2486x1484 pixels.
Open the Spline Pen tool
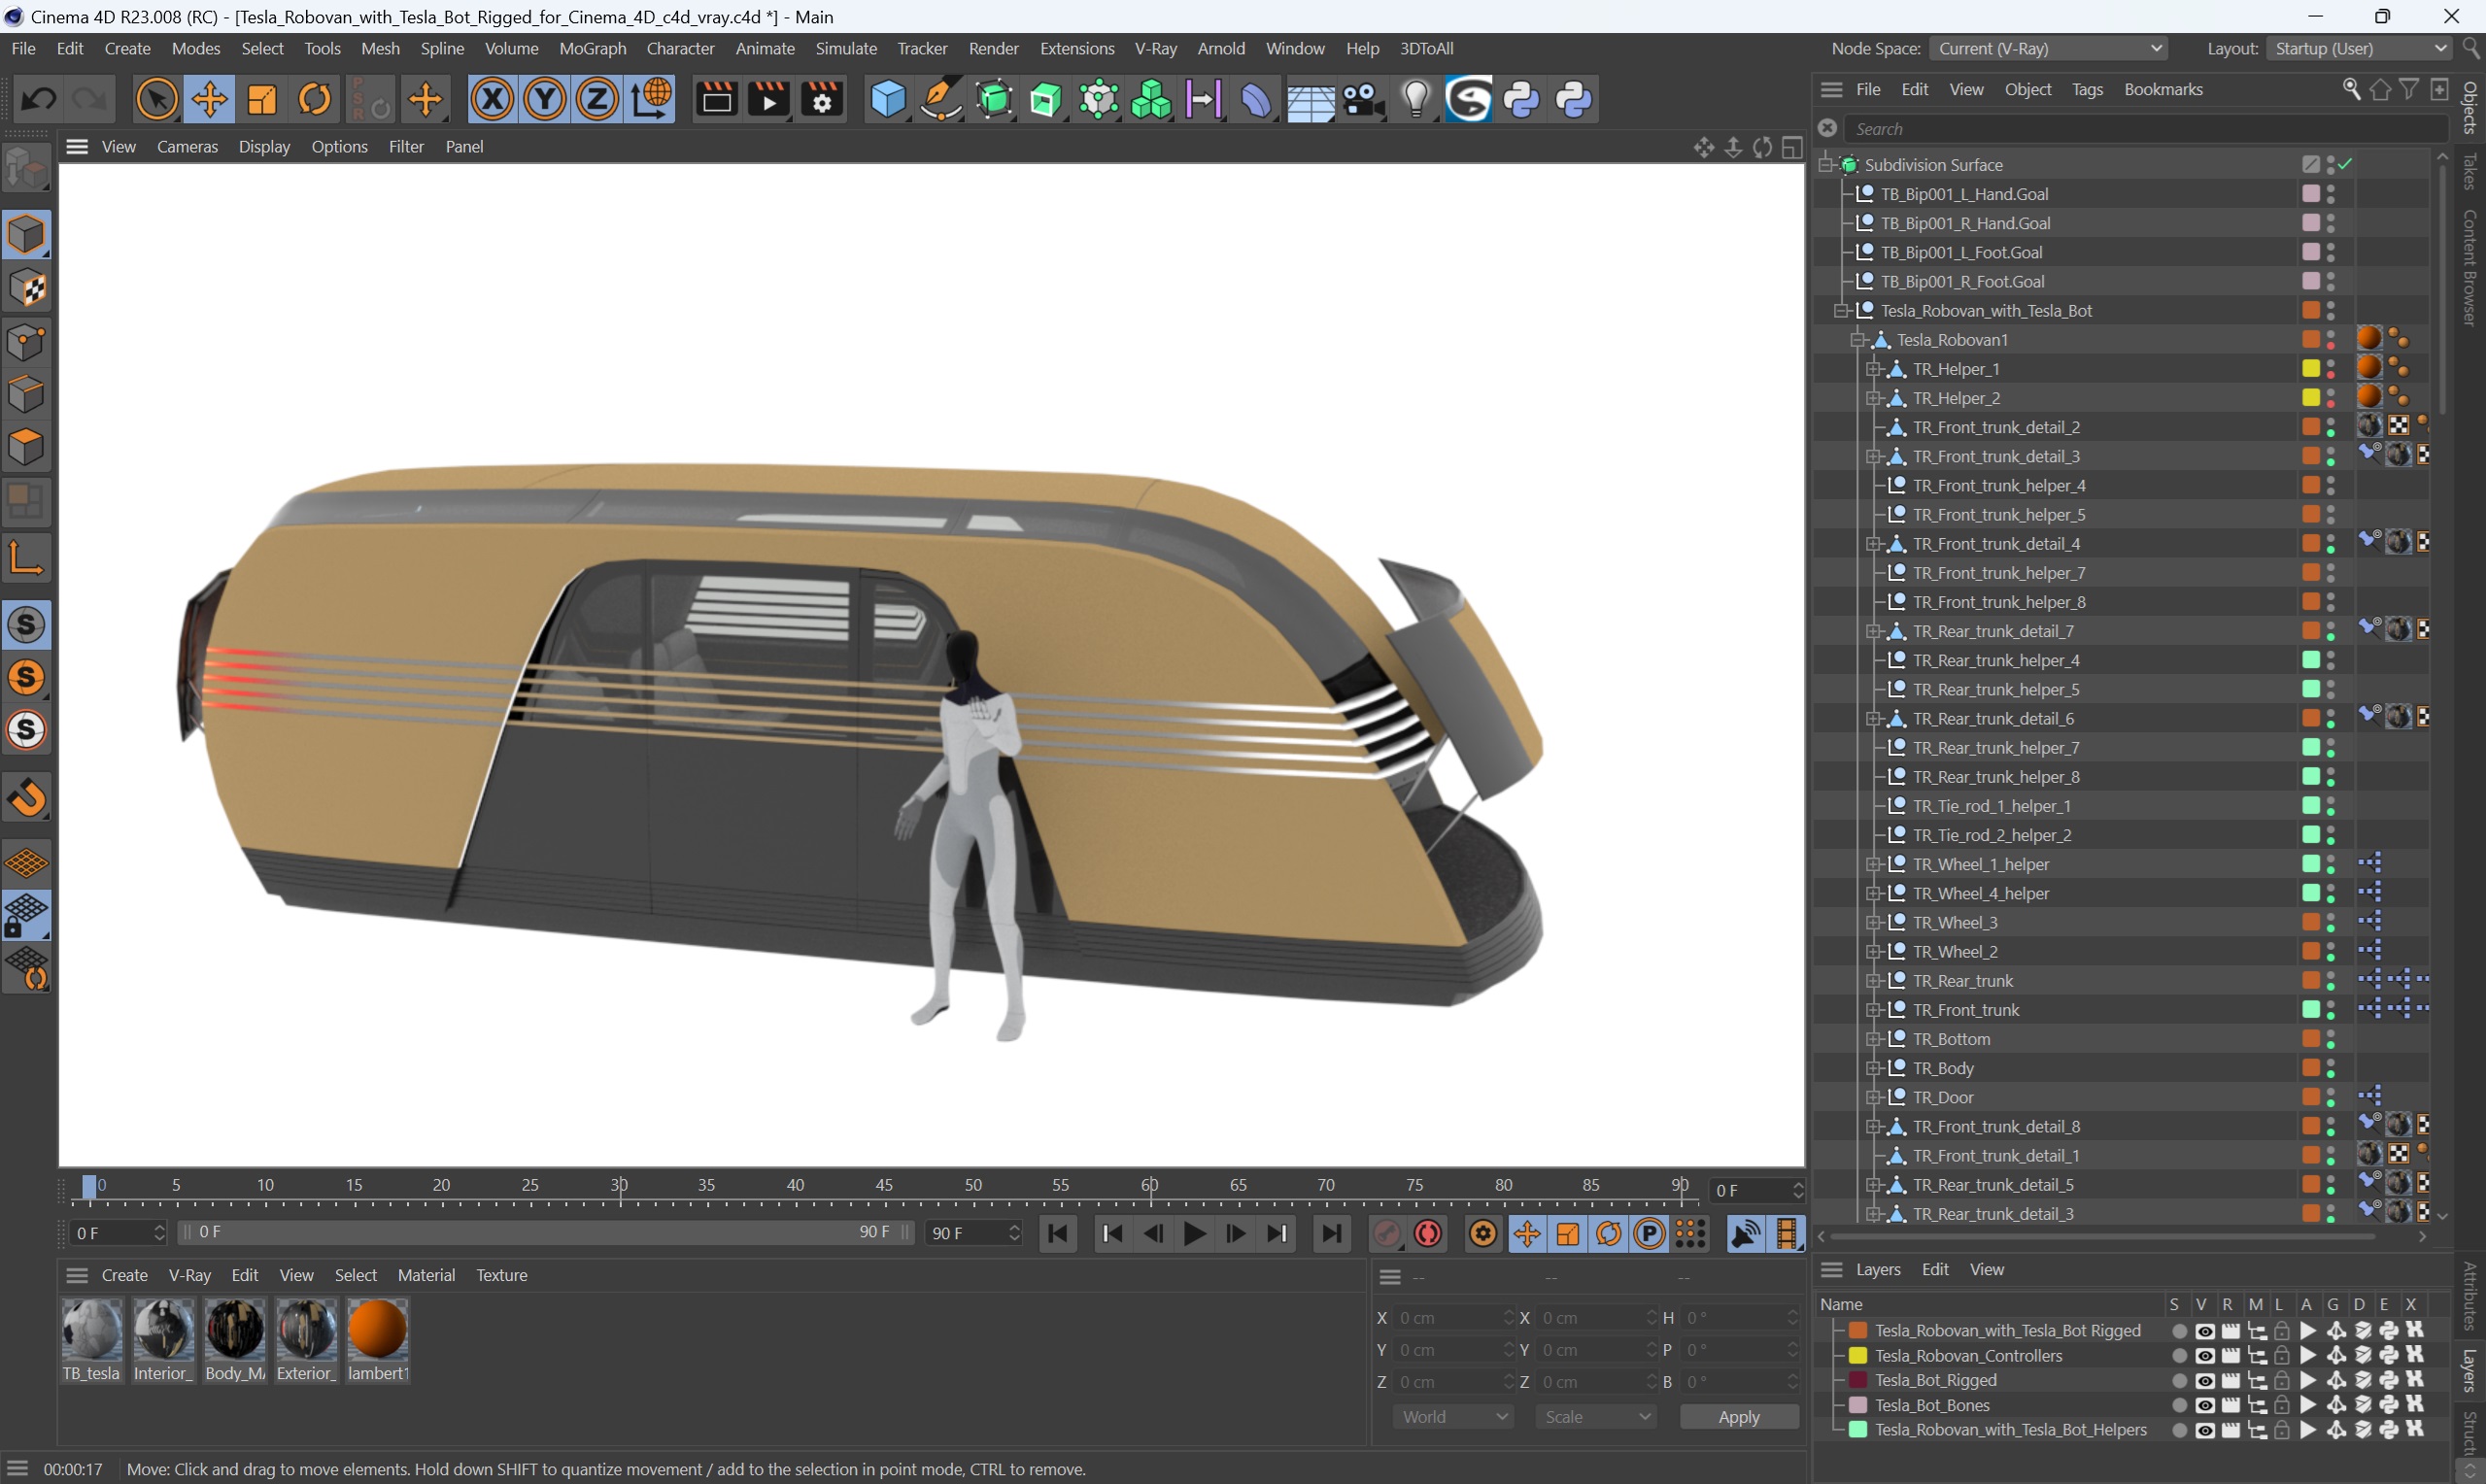[x=940, y=99]
